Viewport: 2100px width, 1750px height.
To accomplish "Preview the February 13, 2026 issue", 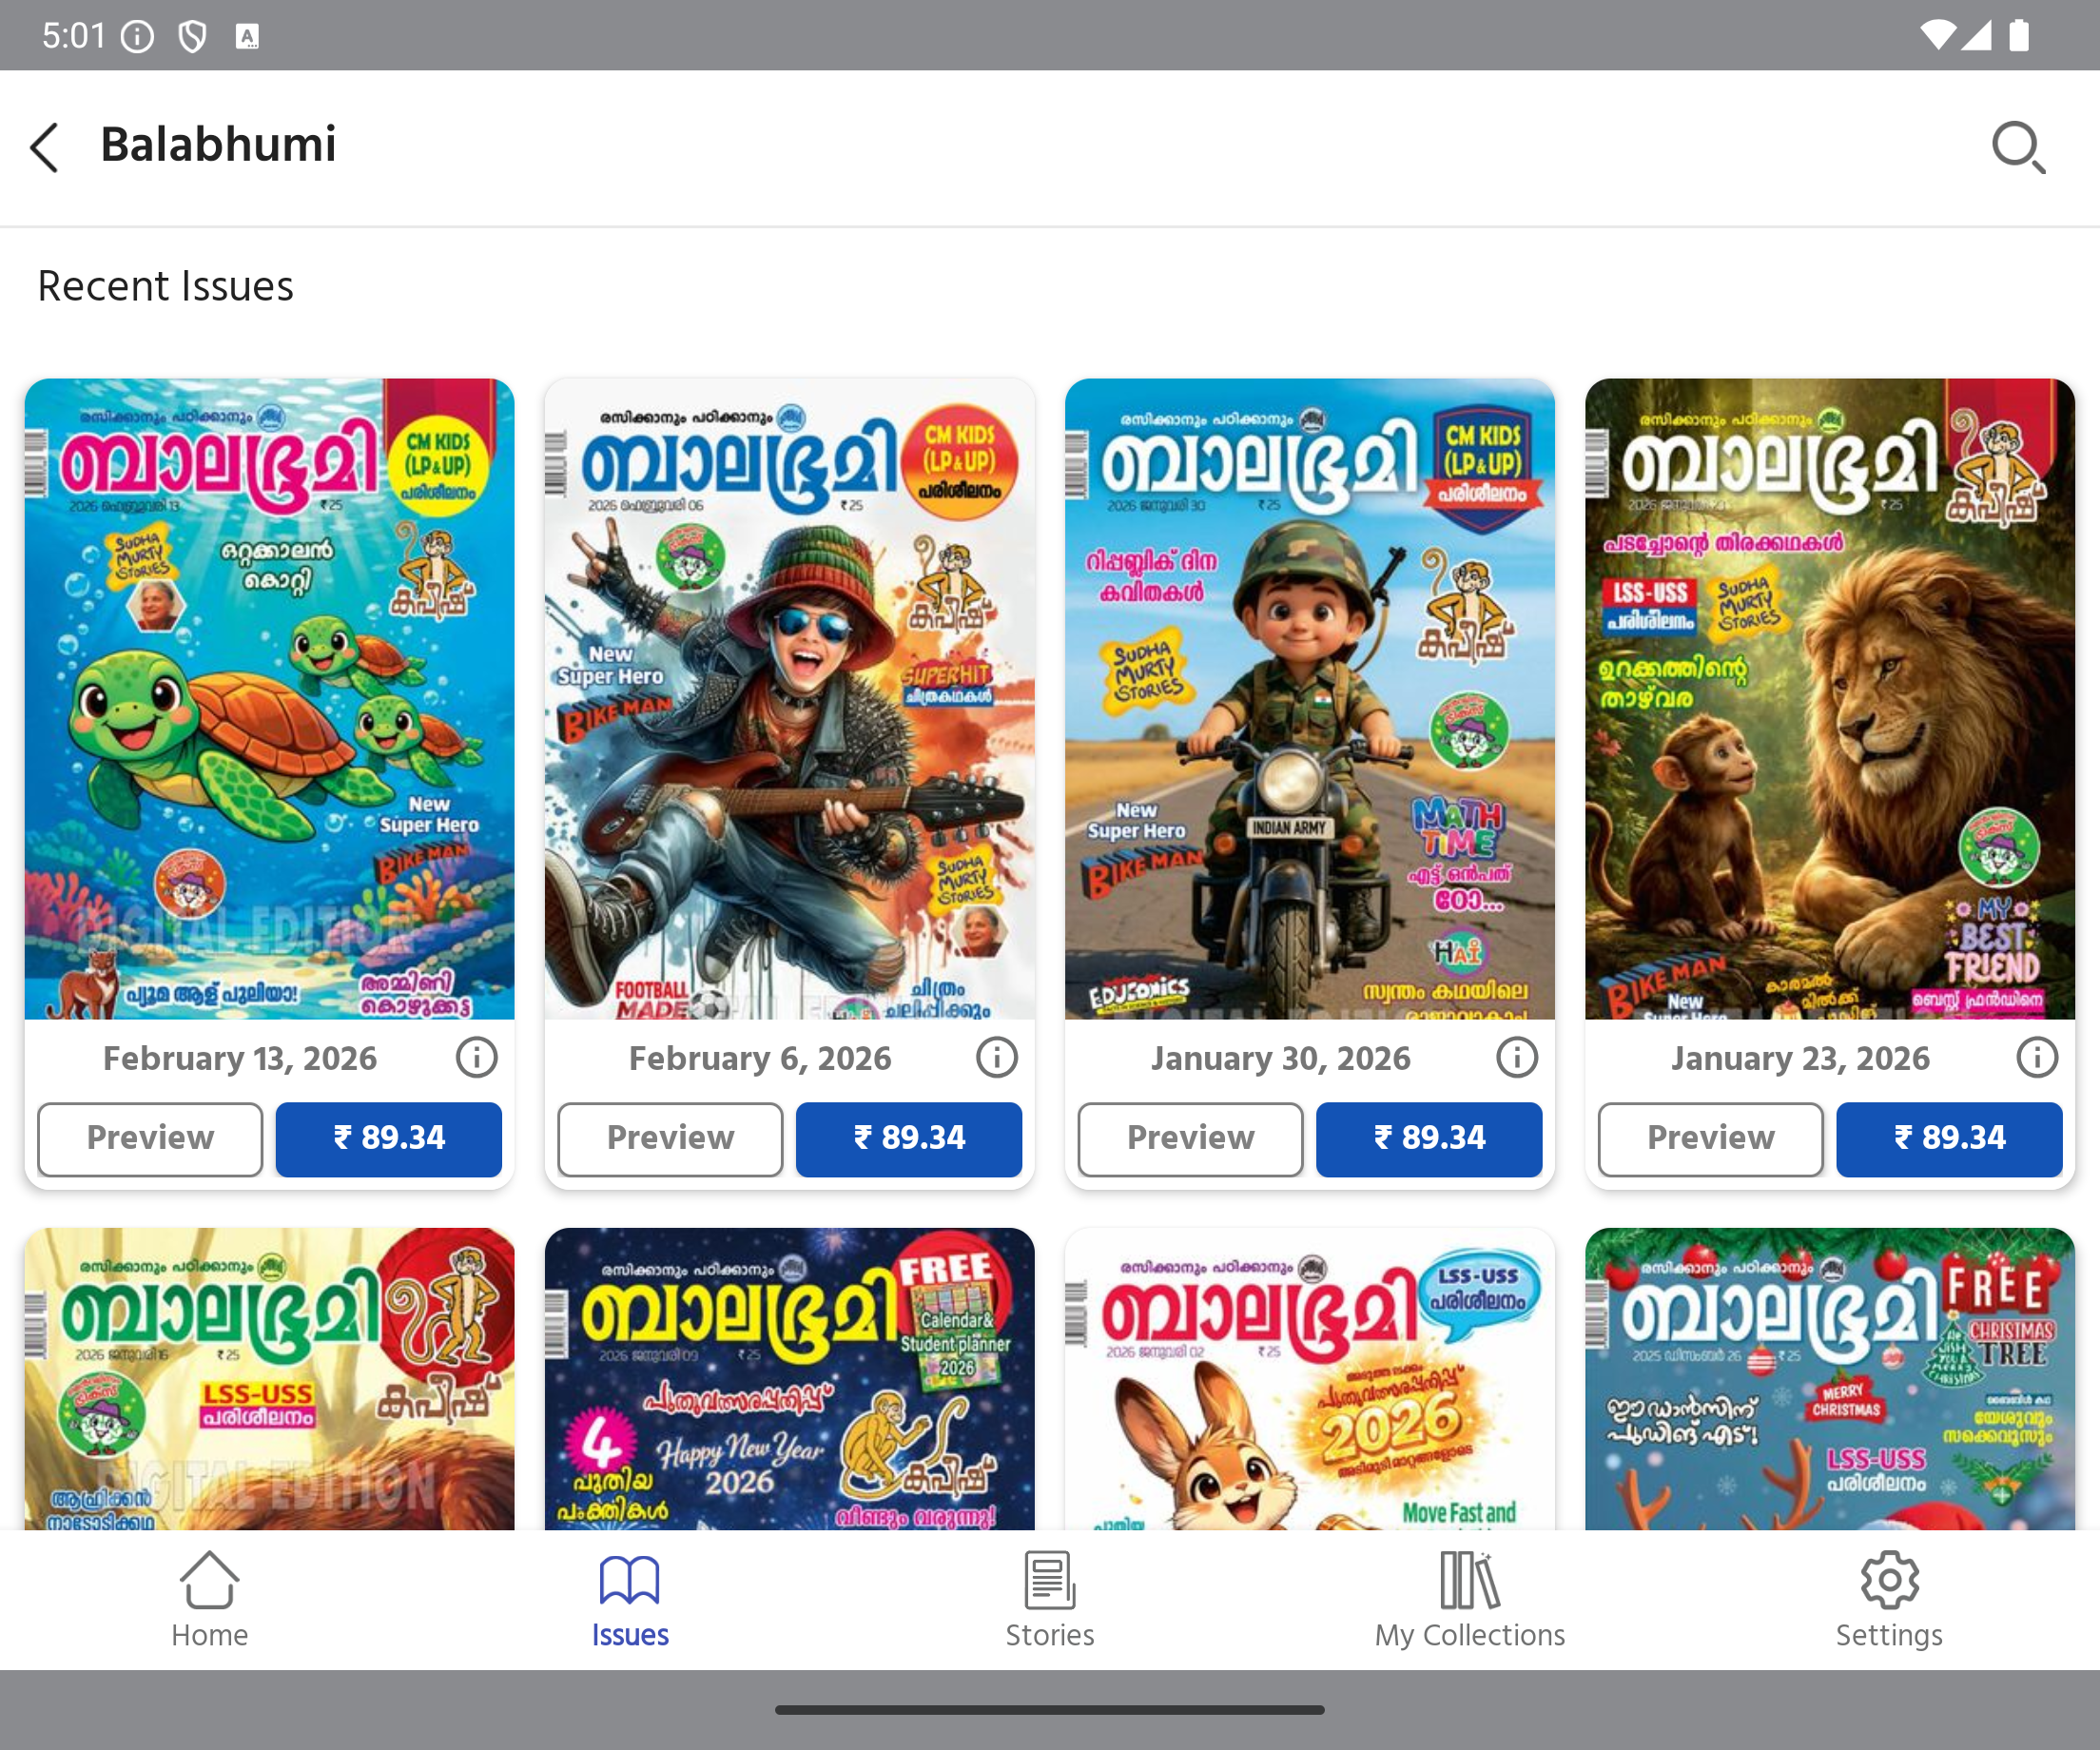I will [x=150, y=1139].
